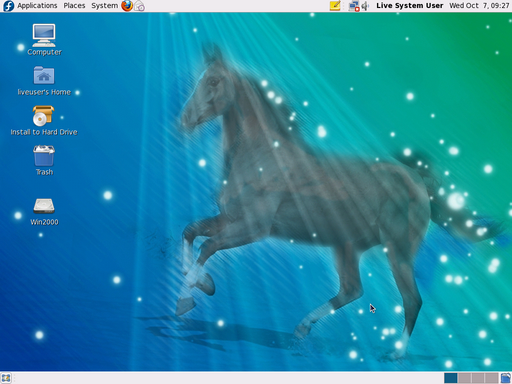Switch to the first workspace

click(x=451, y=378)
